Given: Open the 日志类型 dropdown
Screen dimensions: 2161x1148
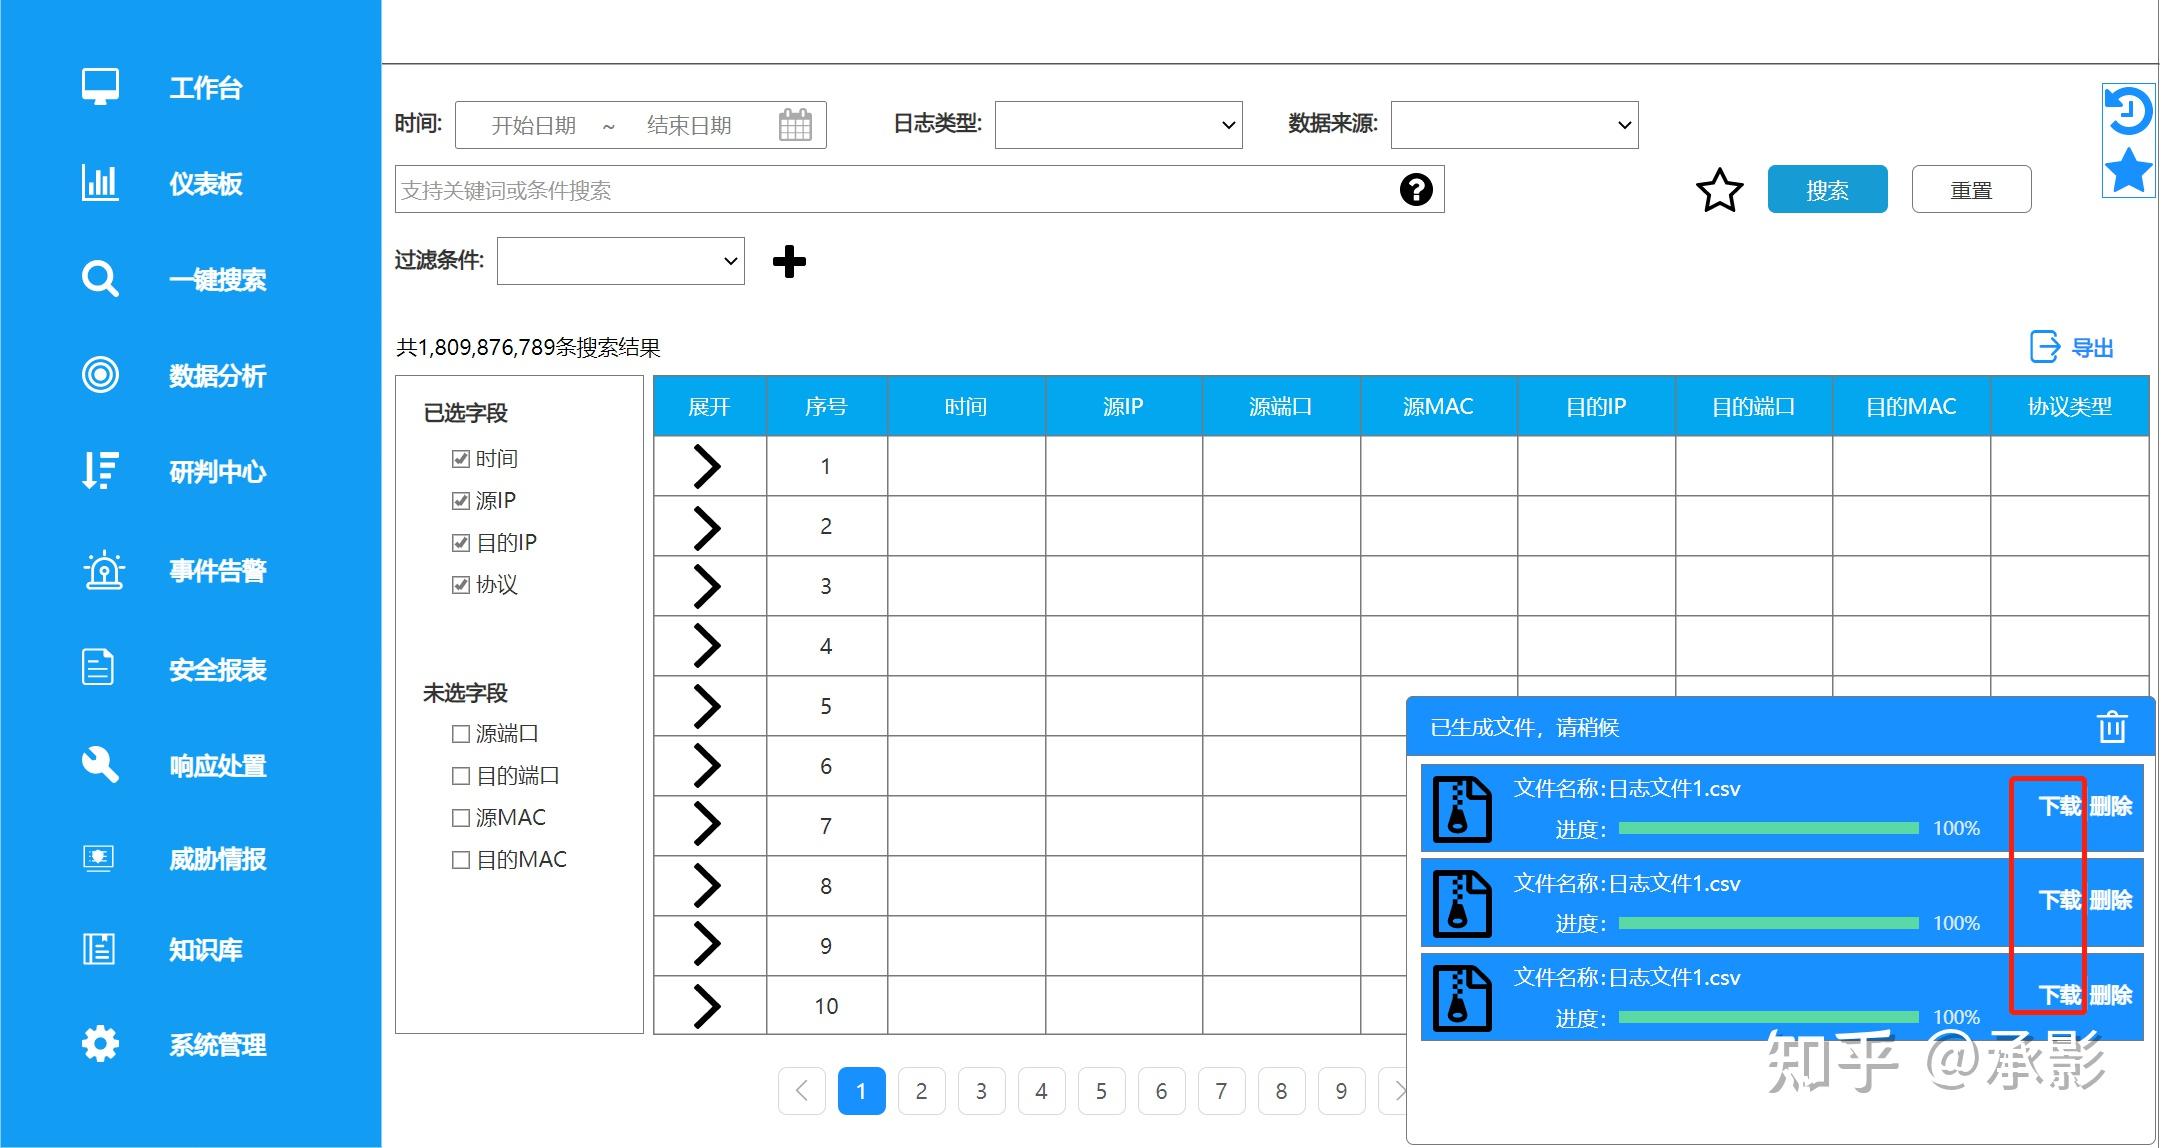Looking at the screenshot, I should point(1118,125).
